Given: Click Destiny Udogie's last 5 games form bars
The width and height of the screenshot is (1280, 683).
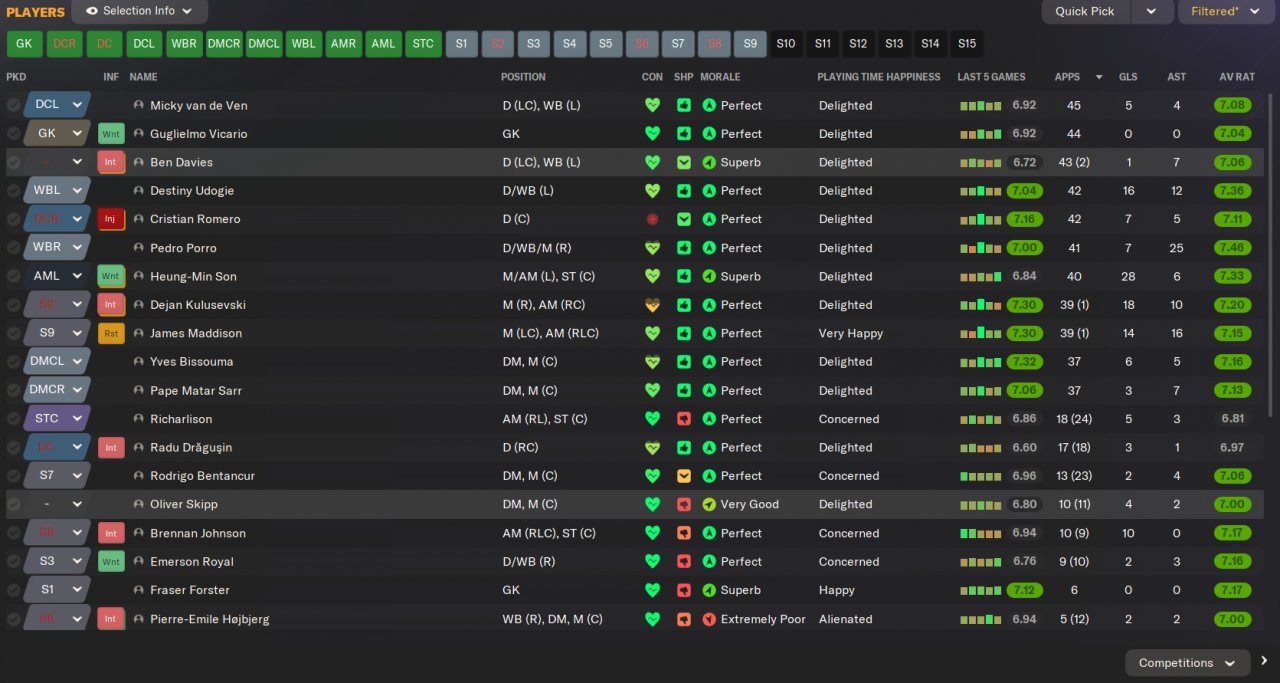Looking at the screenshot, I should point(980,191).
